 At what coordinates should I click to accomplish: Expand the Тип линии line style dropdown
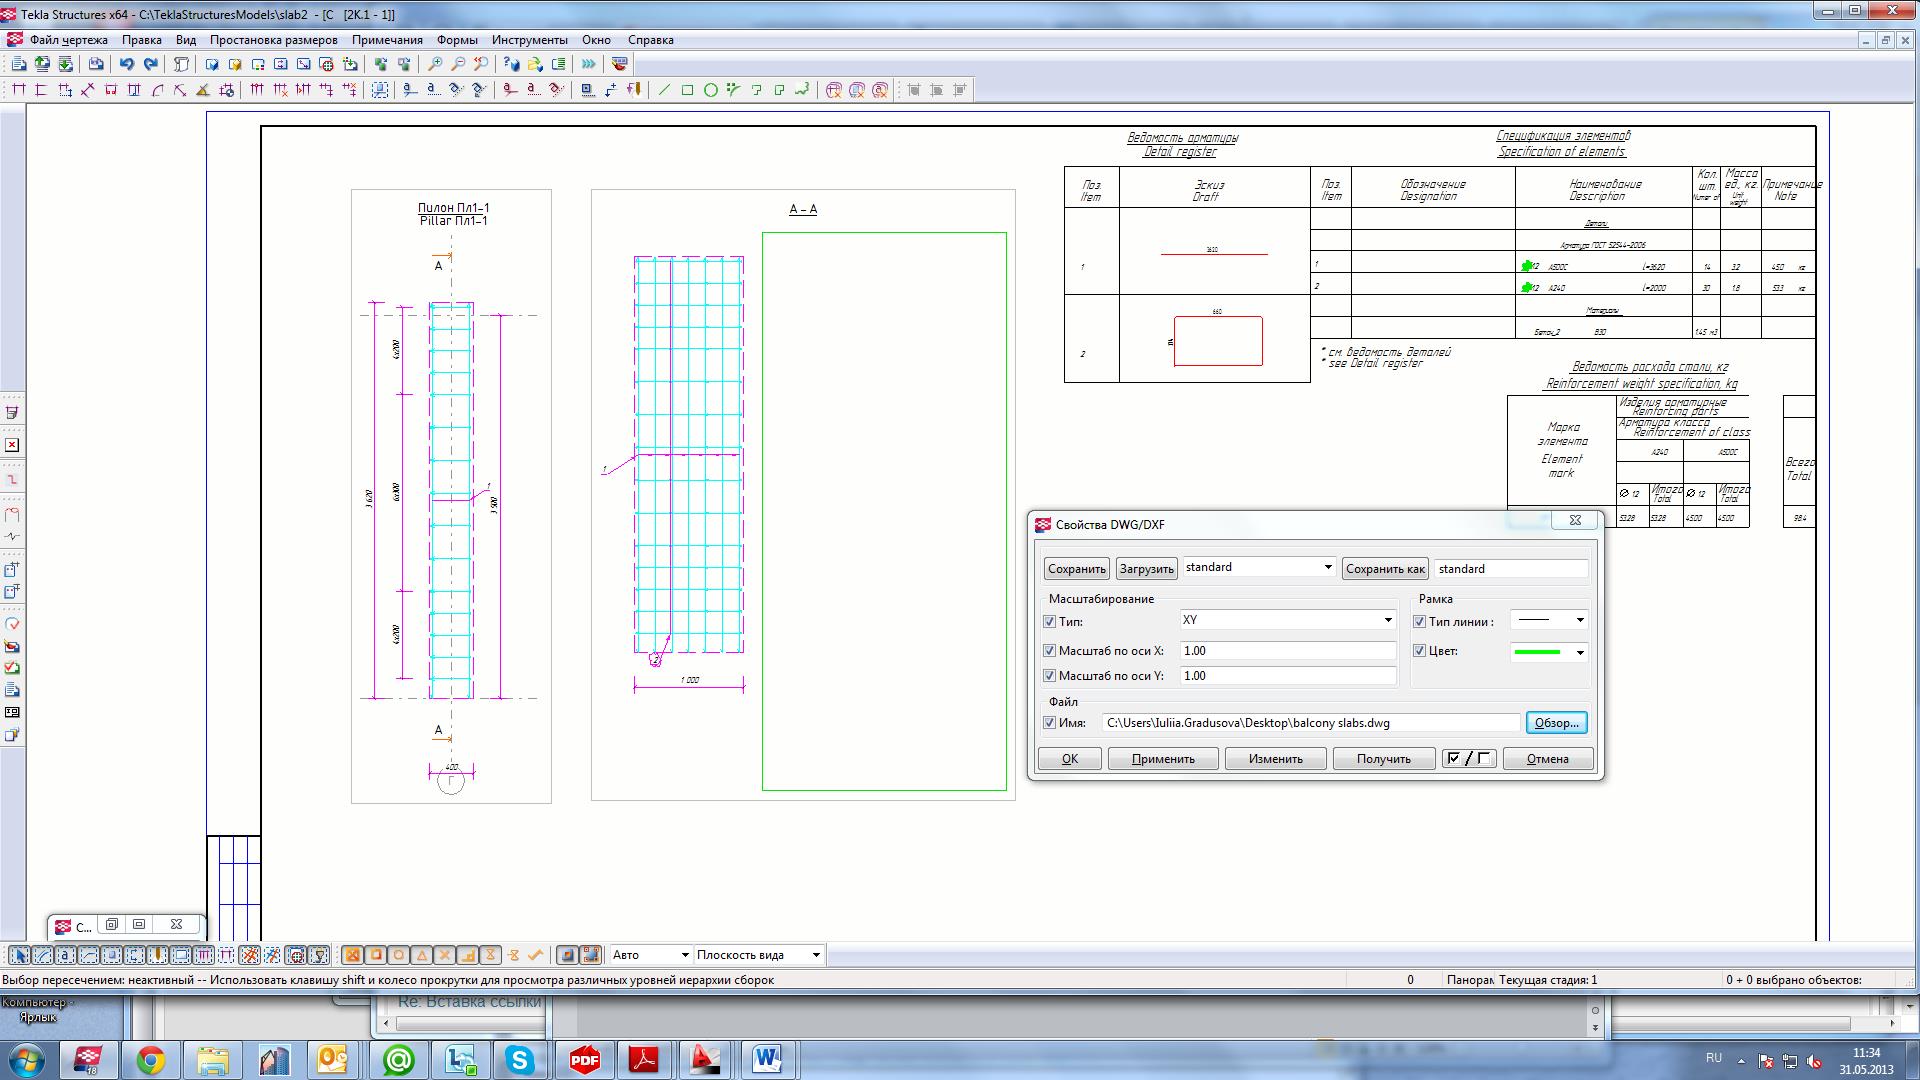click(1580, 621)
